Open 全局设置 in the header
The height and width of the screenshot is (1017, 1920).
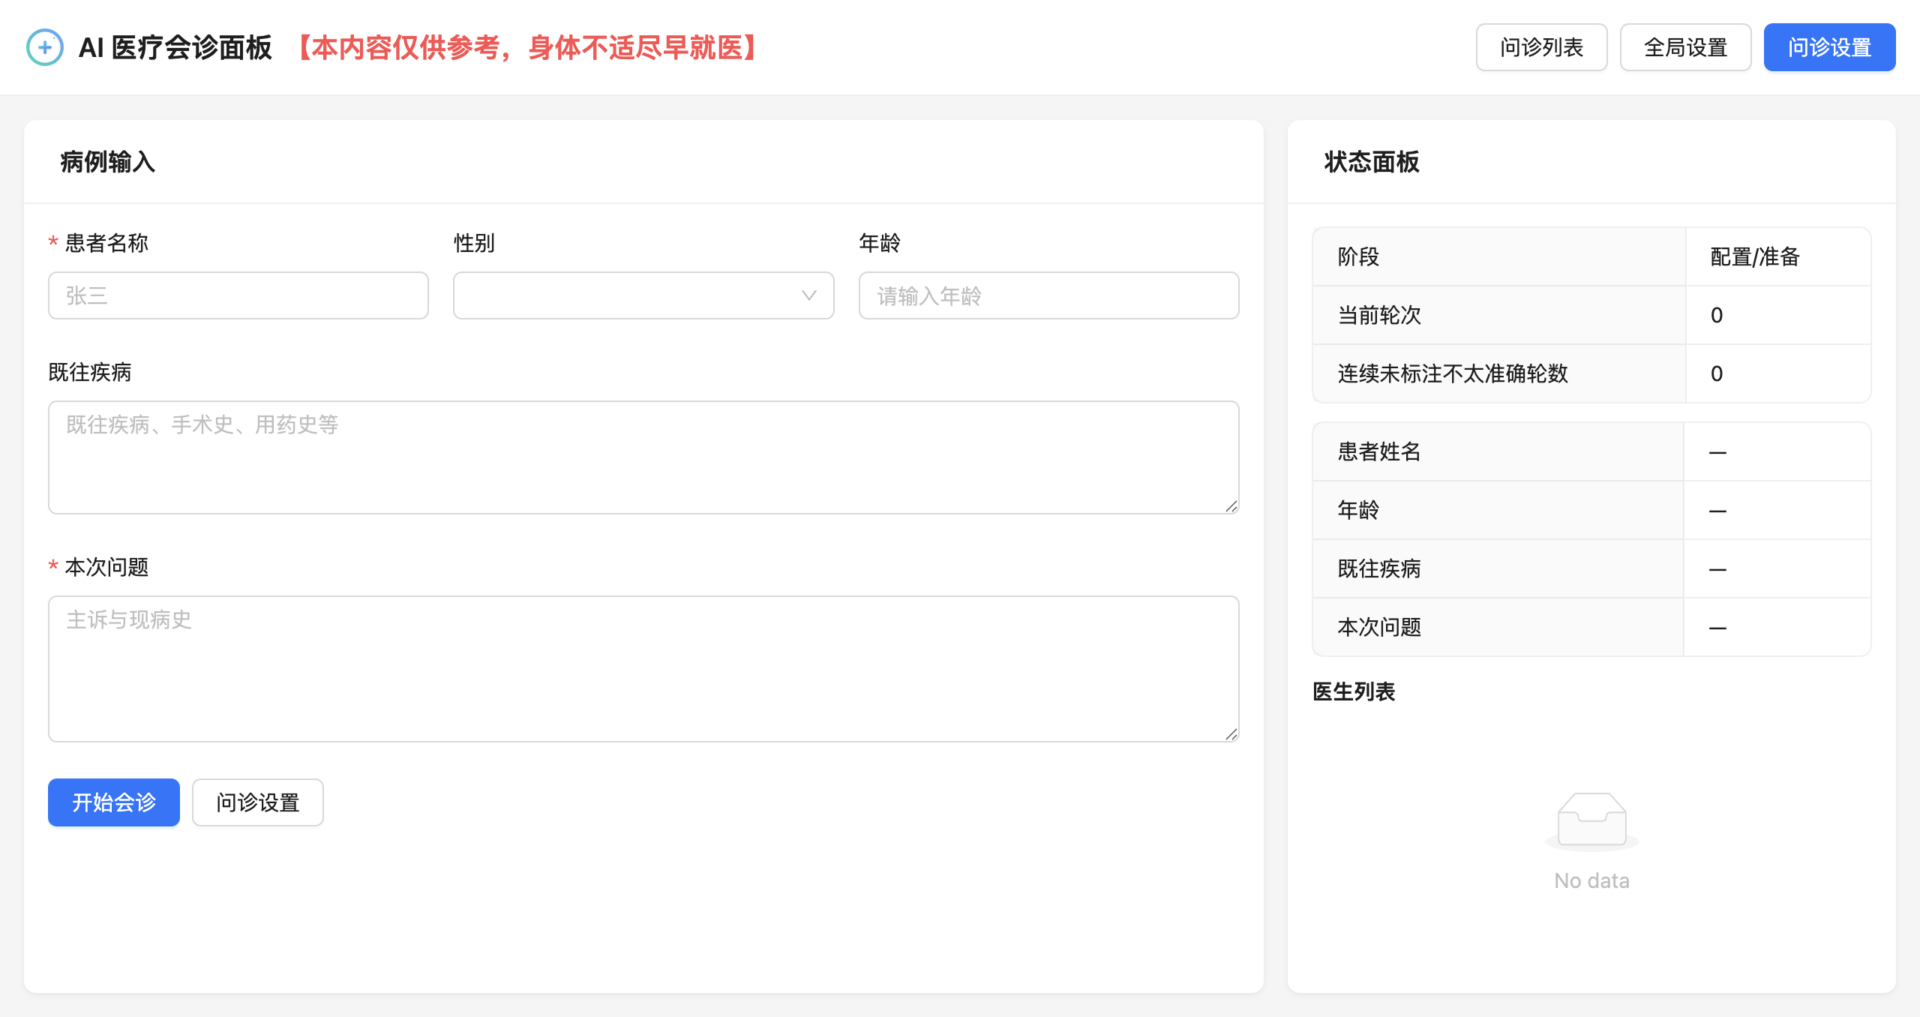coord(1685,47)
